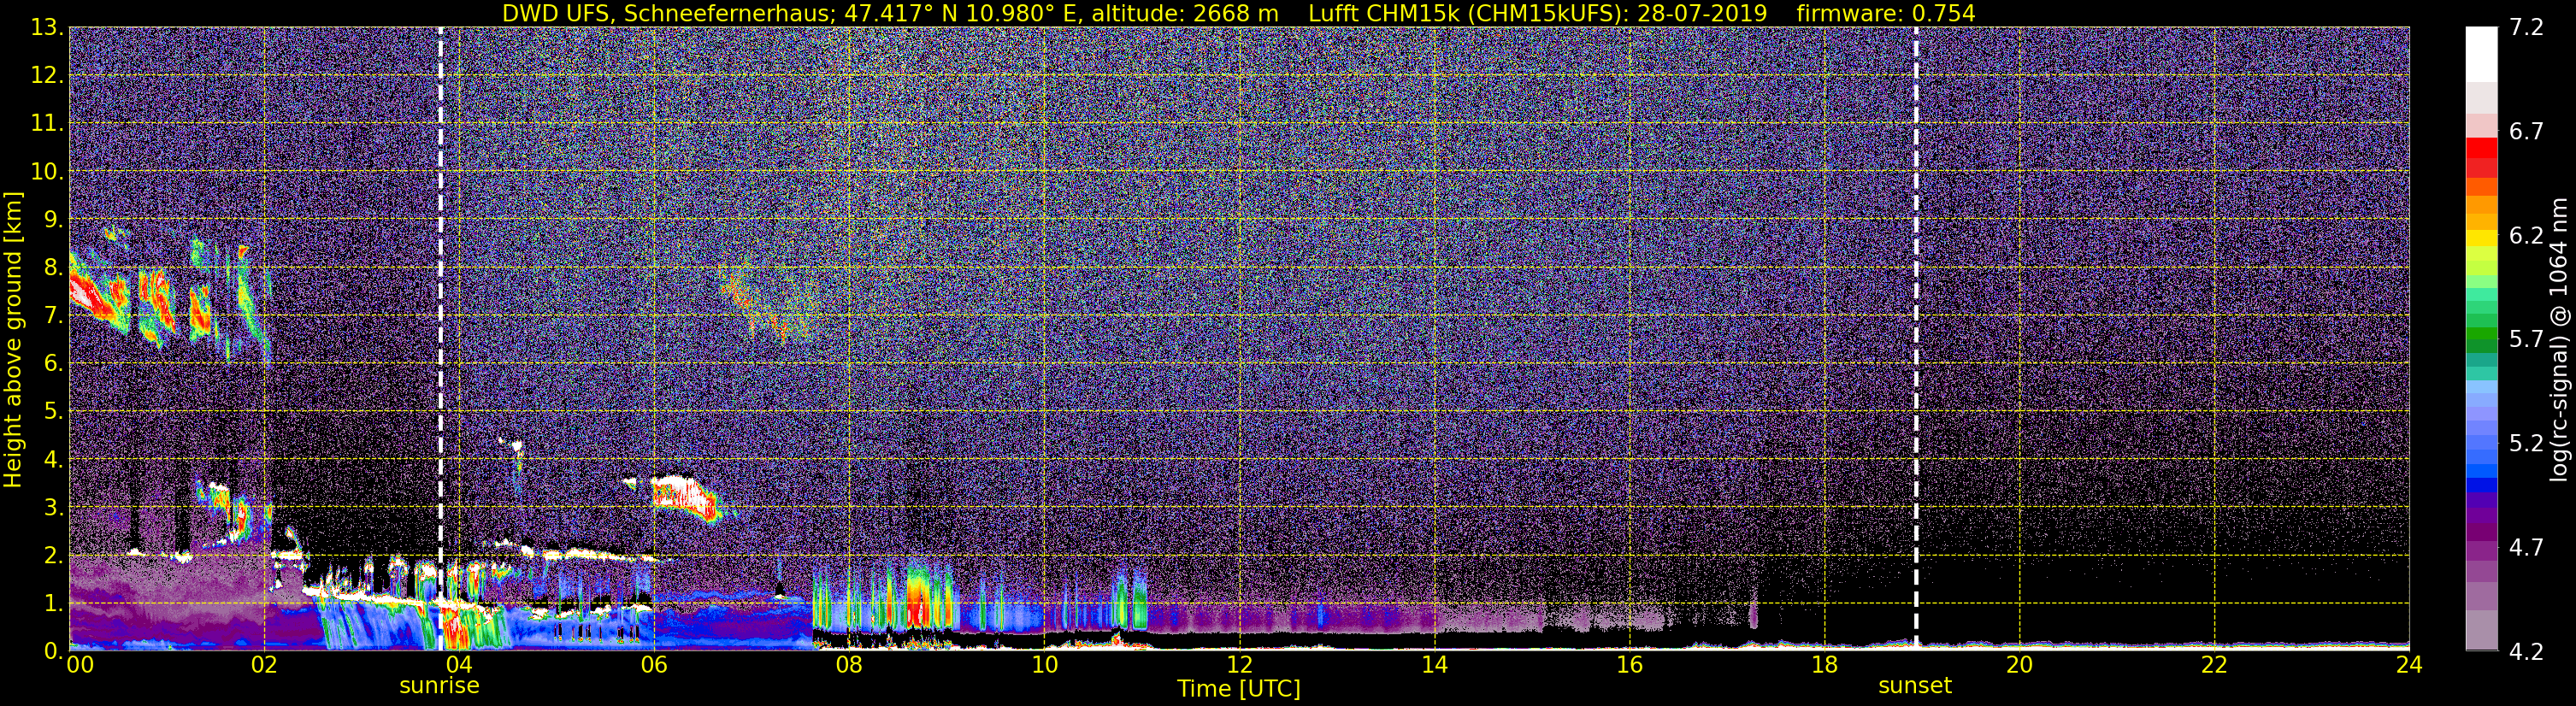The image size is (2576, 706).
Task: Pick the red band on the colorbar
Action: 2481,147
